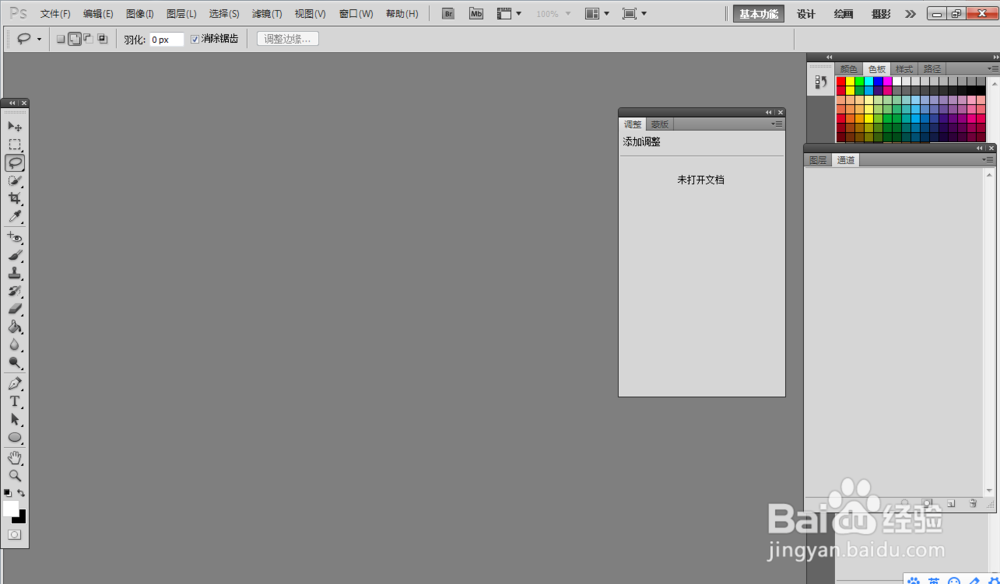1000x584 pixels.
Task: Select the Clone Stamp tool
Action: [15, 274]
